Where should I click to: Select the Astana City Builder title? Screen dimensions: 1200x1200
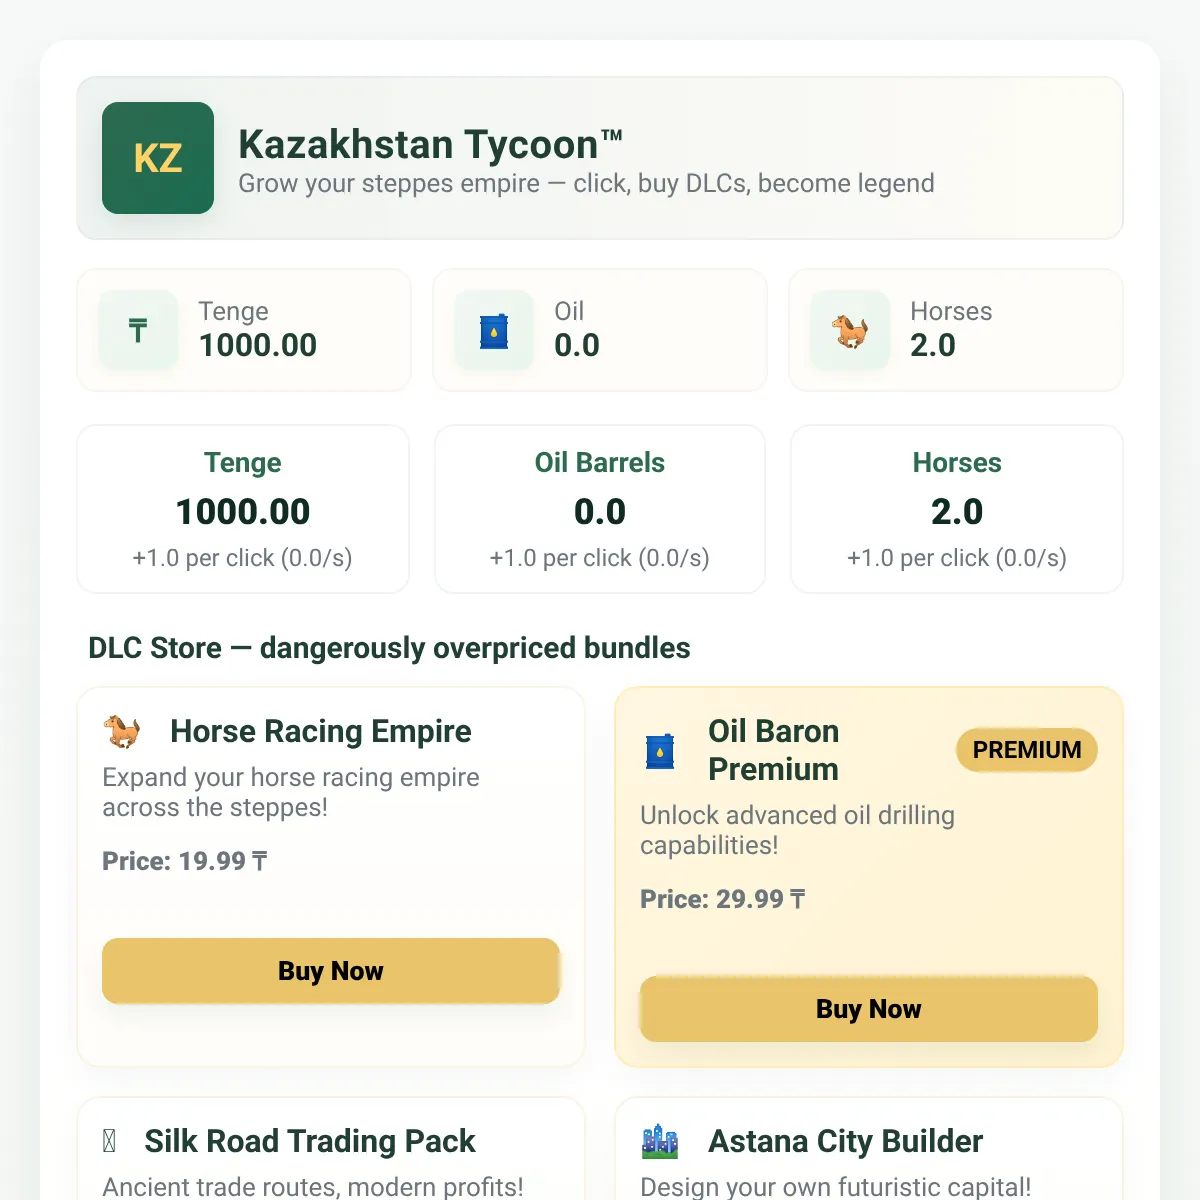[x=846, y=1141]
